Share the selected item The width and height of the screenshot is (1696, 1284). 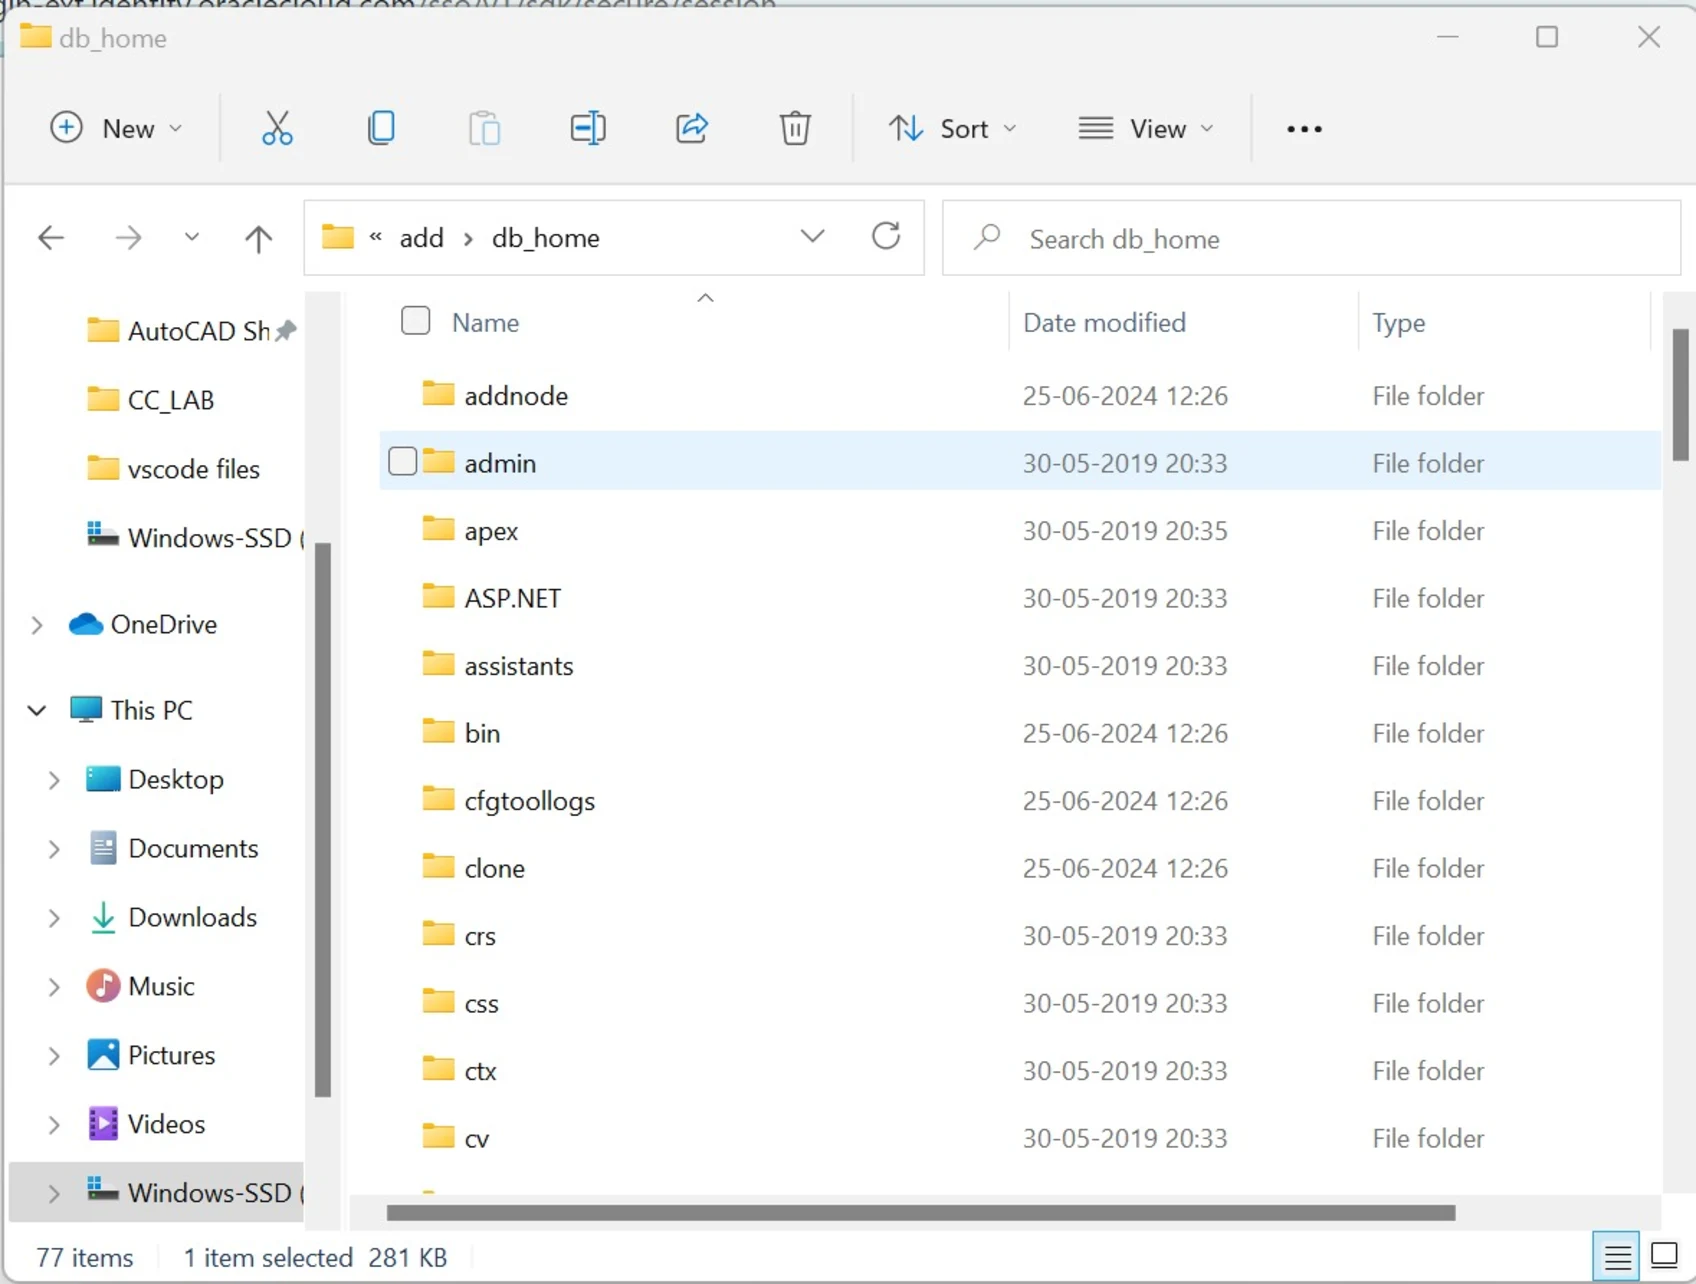point(691,128)
